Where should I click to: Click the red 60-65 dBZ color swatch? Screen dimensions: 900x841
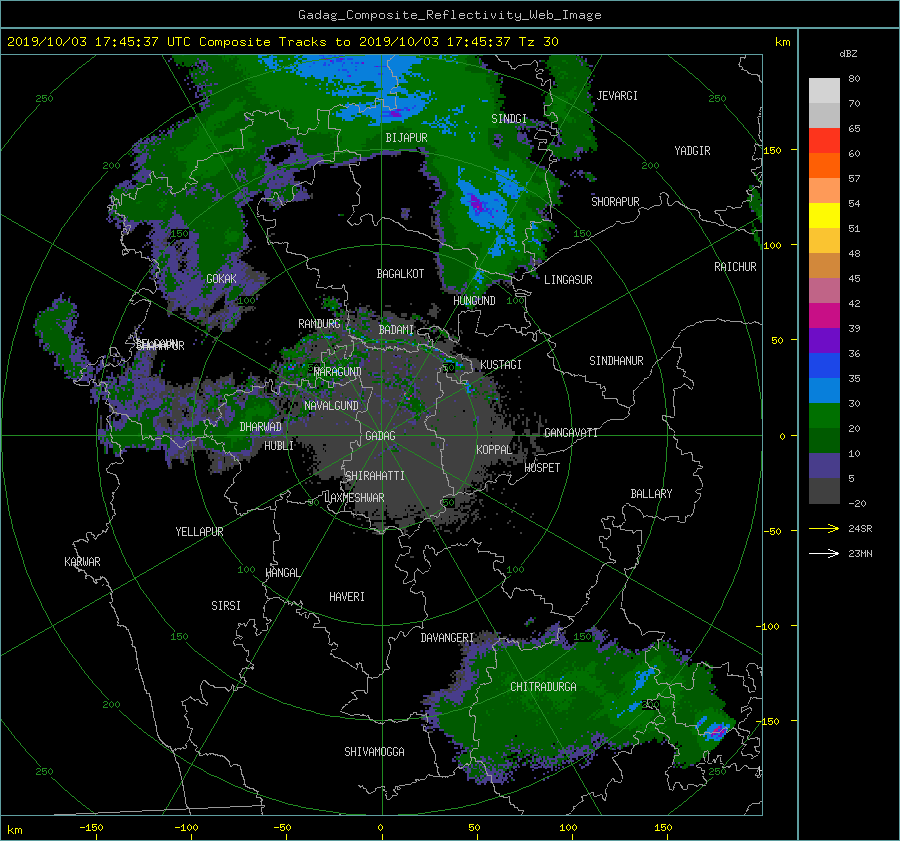[824, 140]
